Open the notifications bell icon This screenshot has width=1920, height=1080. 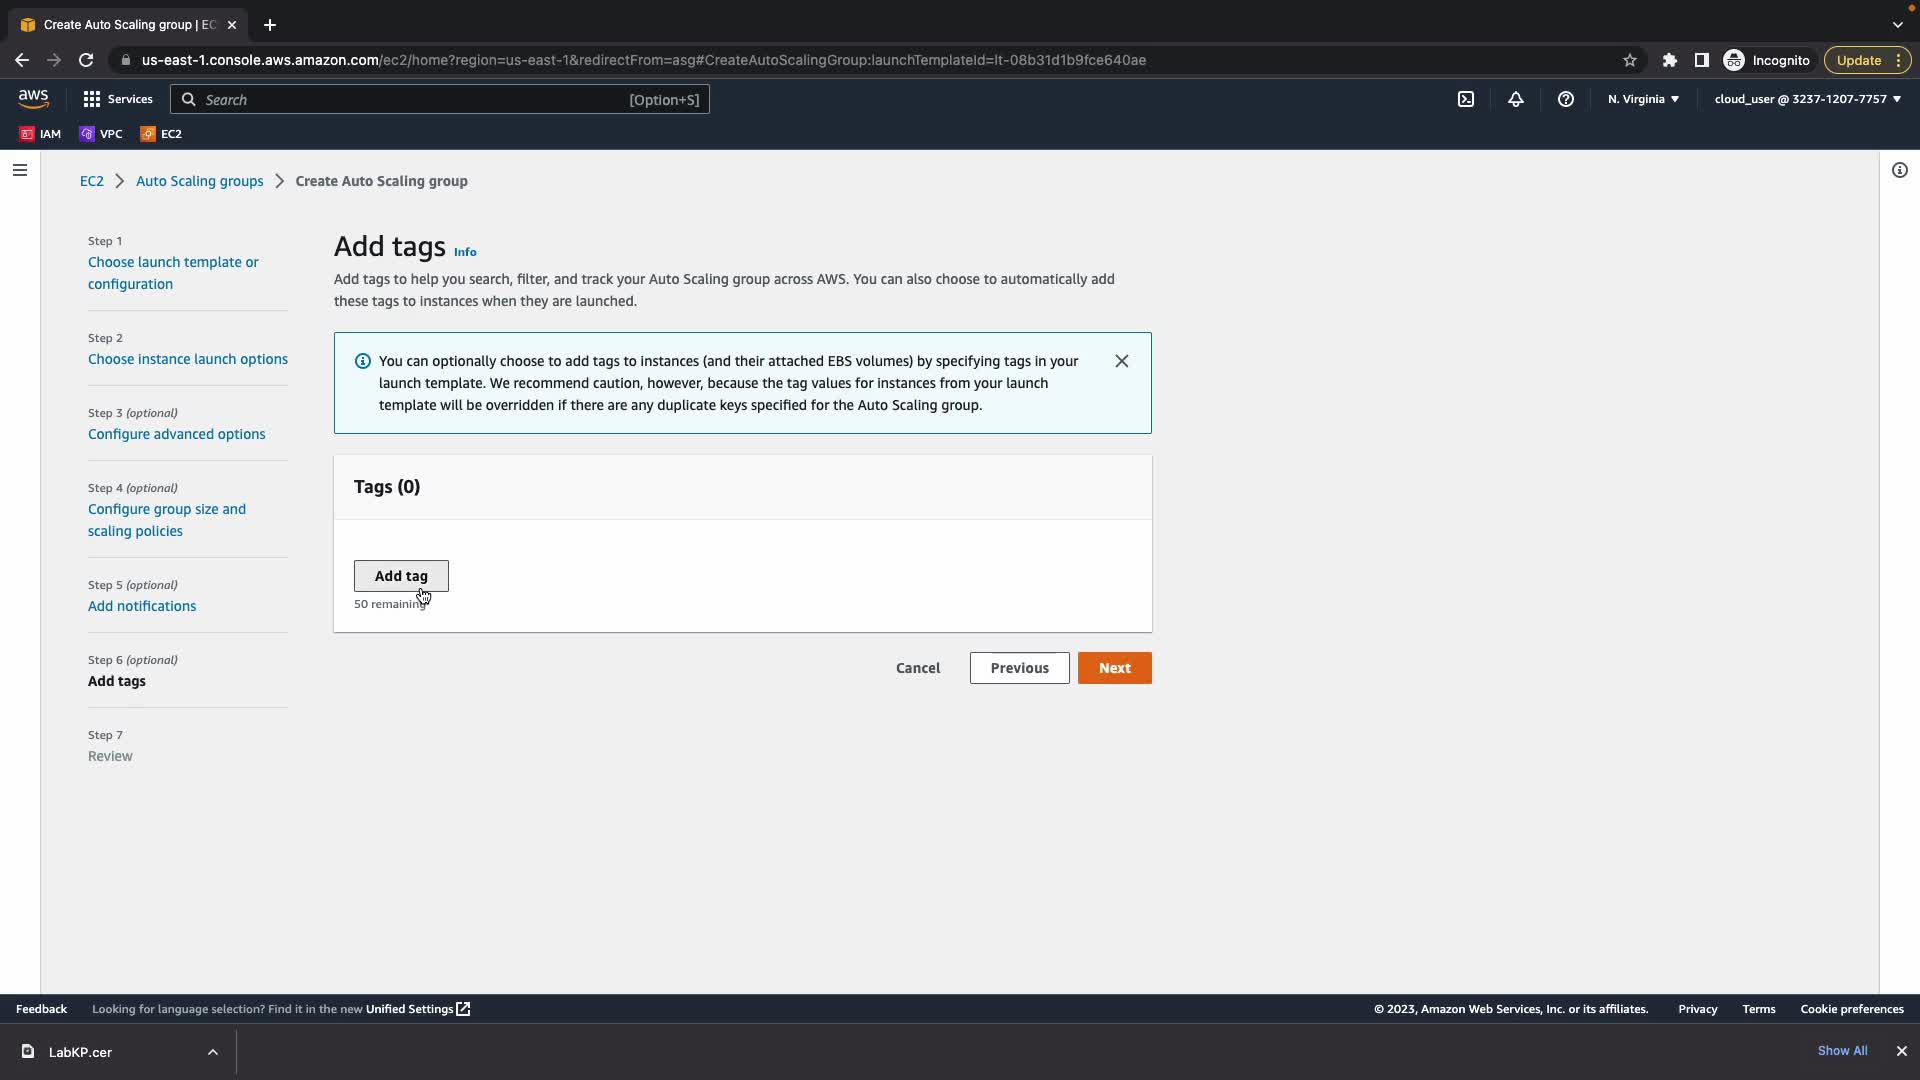pyautogui.click(x=1516, y=99)
